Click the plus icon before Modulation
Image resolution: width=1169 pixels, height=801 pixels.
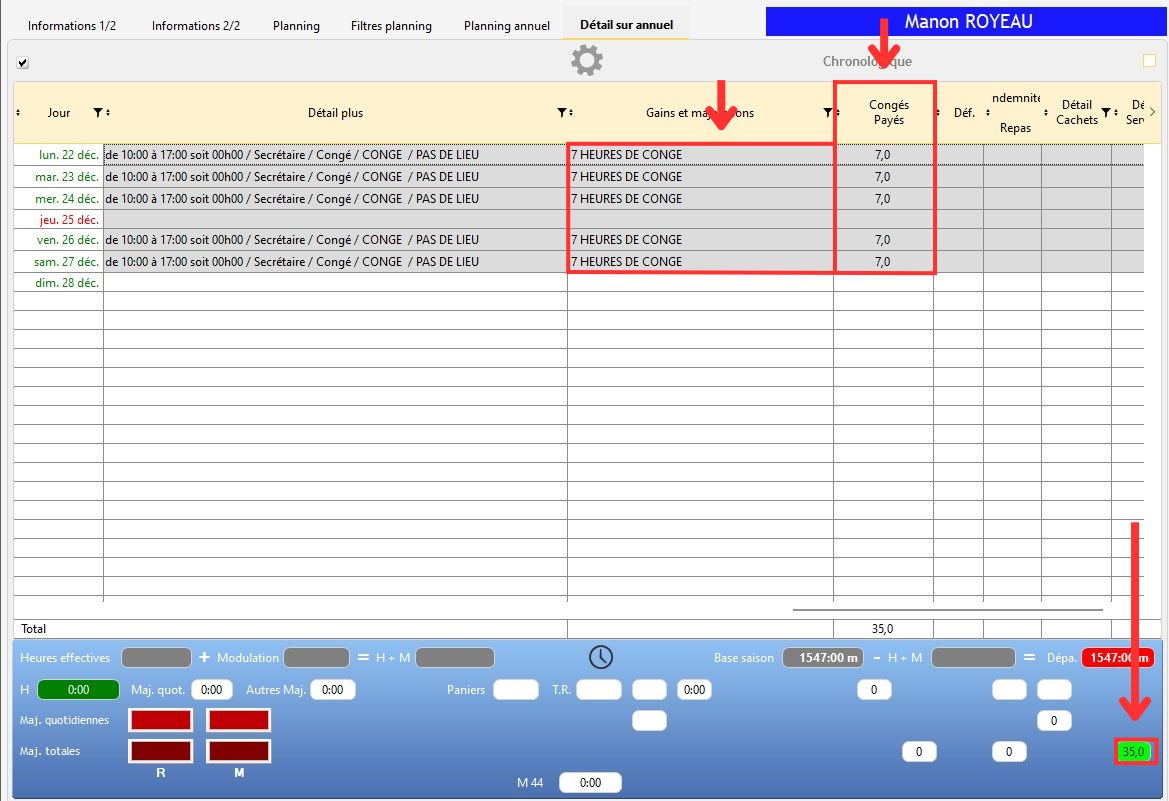[x=204, y=657]
